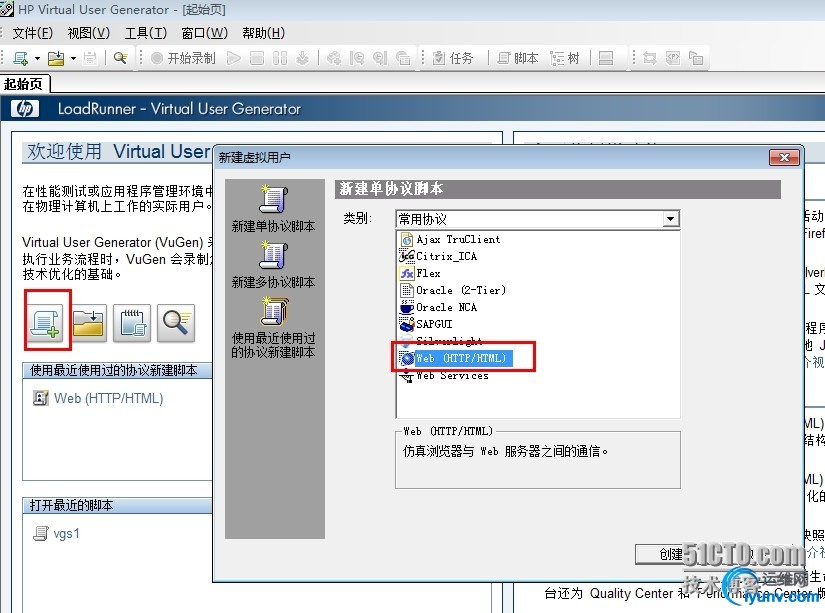This screenshot has height=613, width=825.
Task: Select 新建多协议脚本 in dialog sidebar
Action: (x=273, y=265)
